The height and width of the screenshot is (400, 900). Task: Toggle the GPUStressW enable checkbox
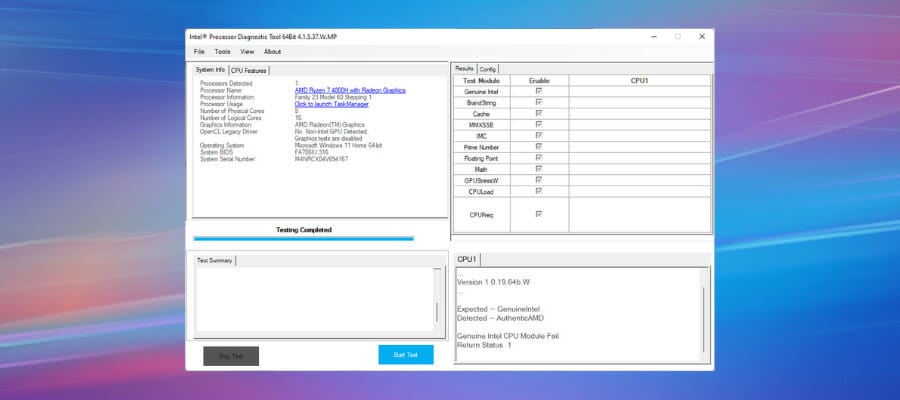coord(539,180)
